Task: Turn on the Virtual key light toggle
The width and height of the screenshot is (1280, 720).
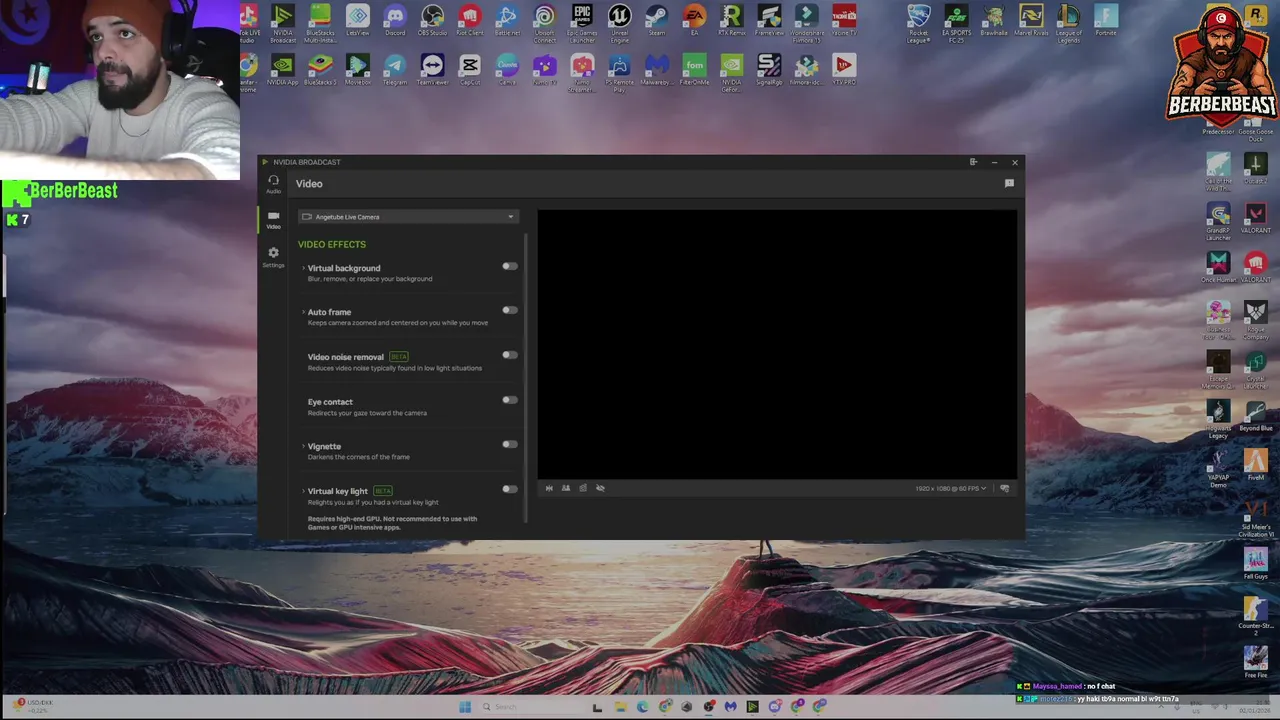Action: [x=510, y=489]
